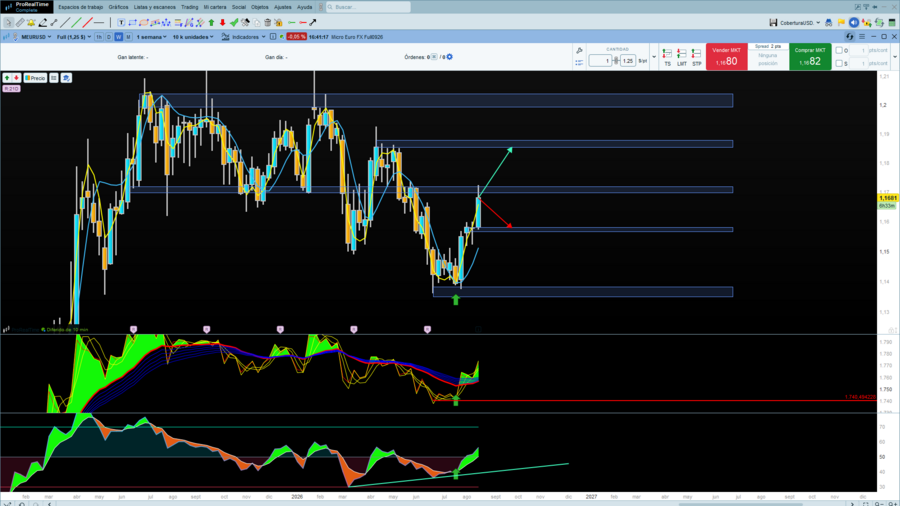Open the MEURUSD instrument dropdown
The image size is (900, 506).
36,37
